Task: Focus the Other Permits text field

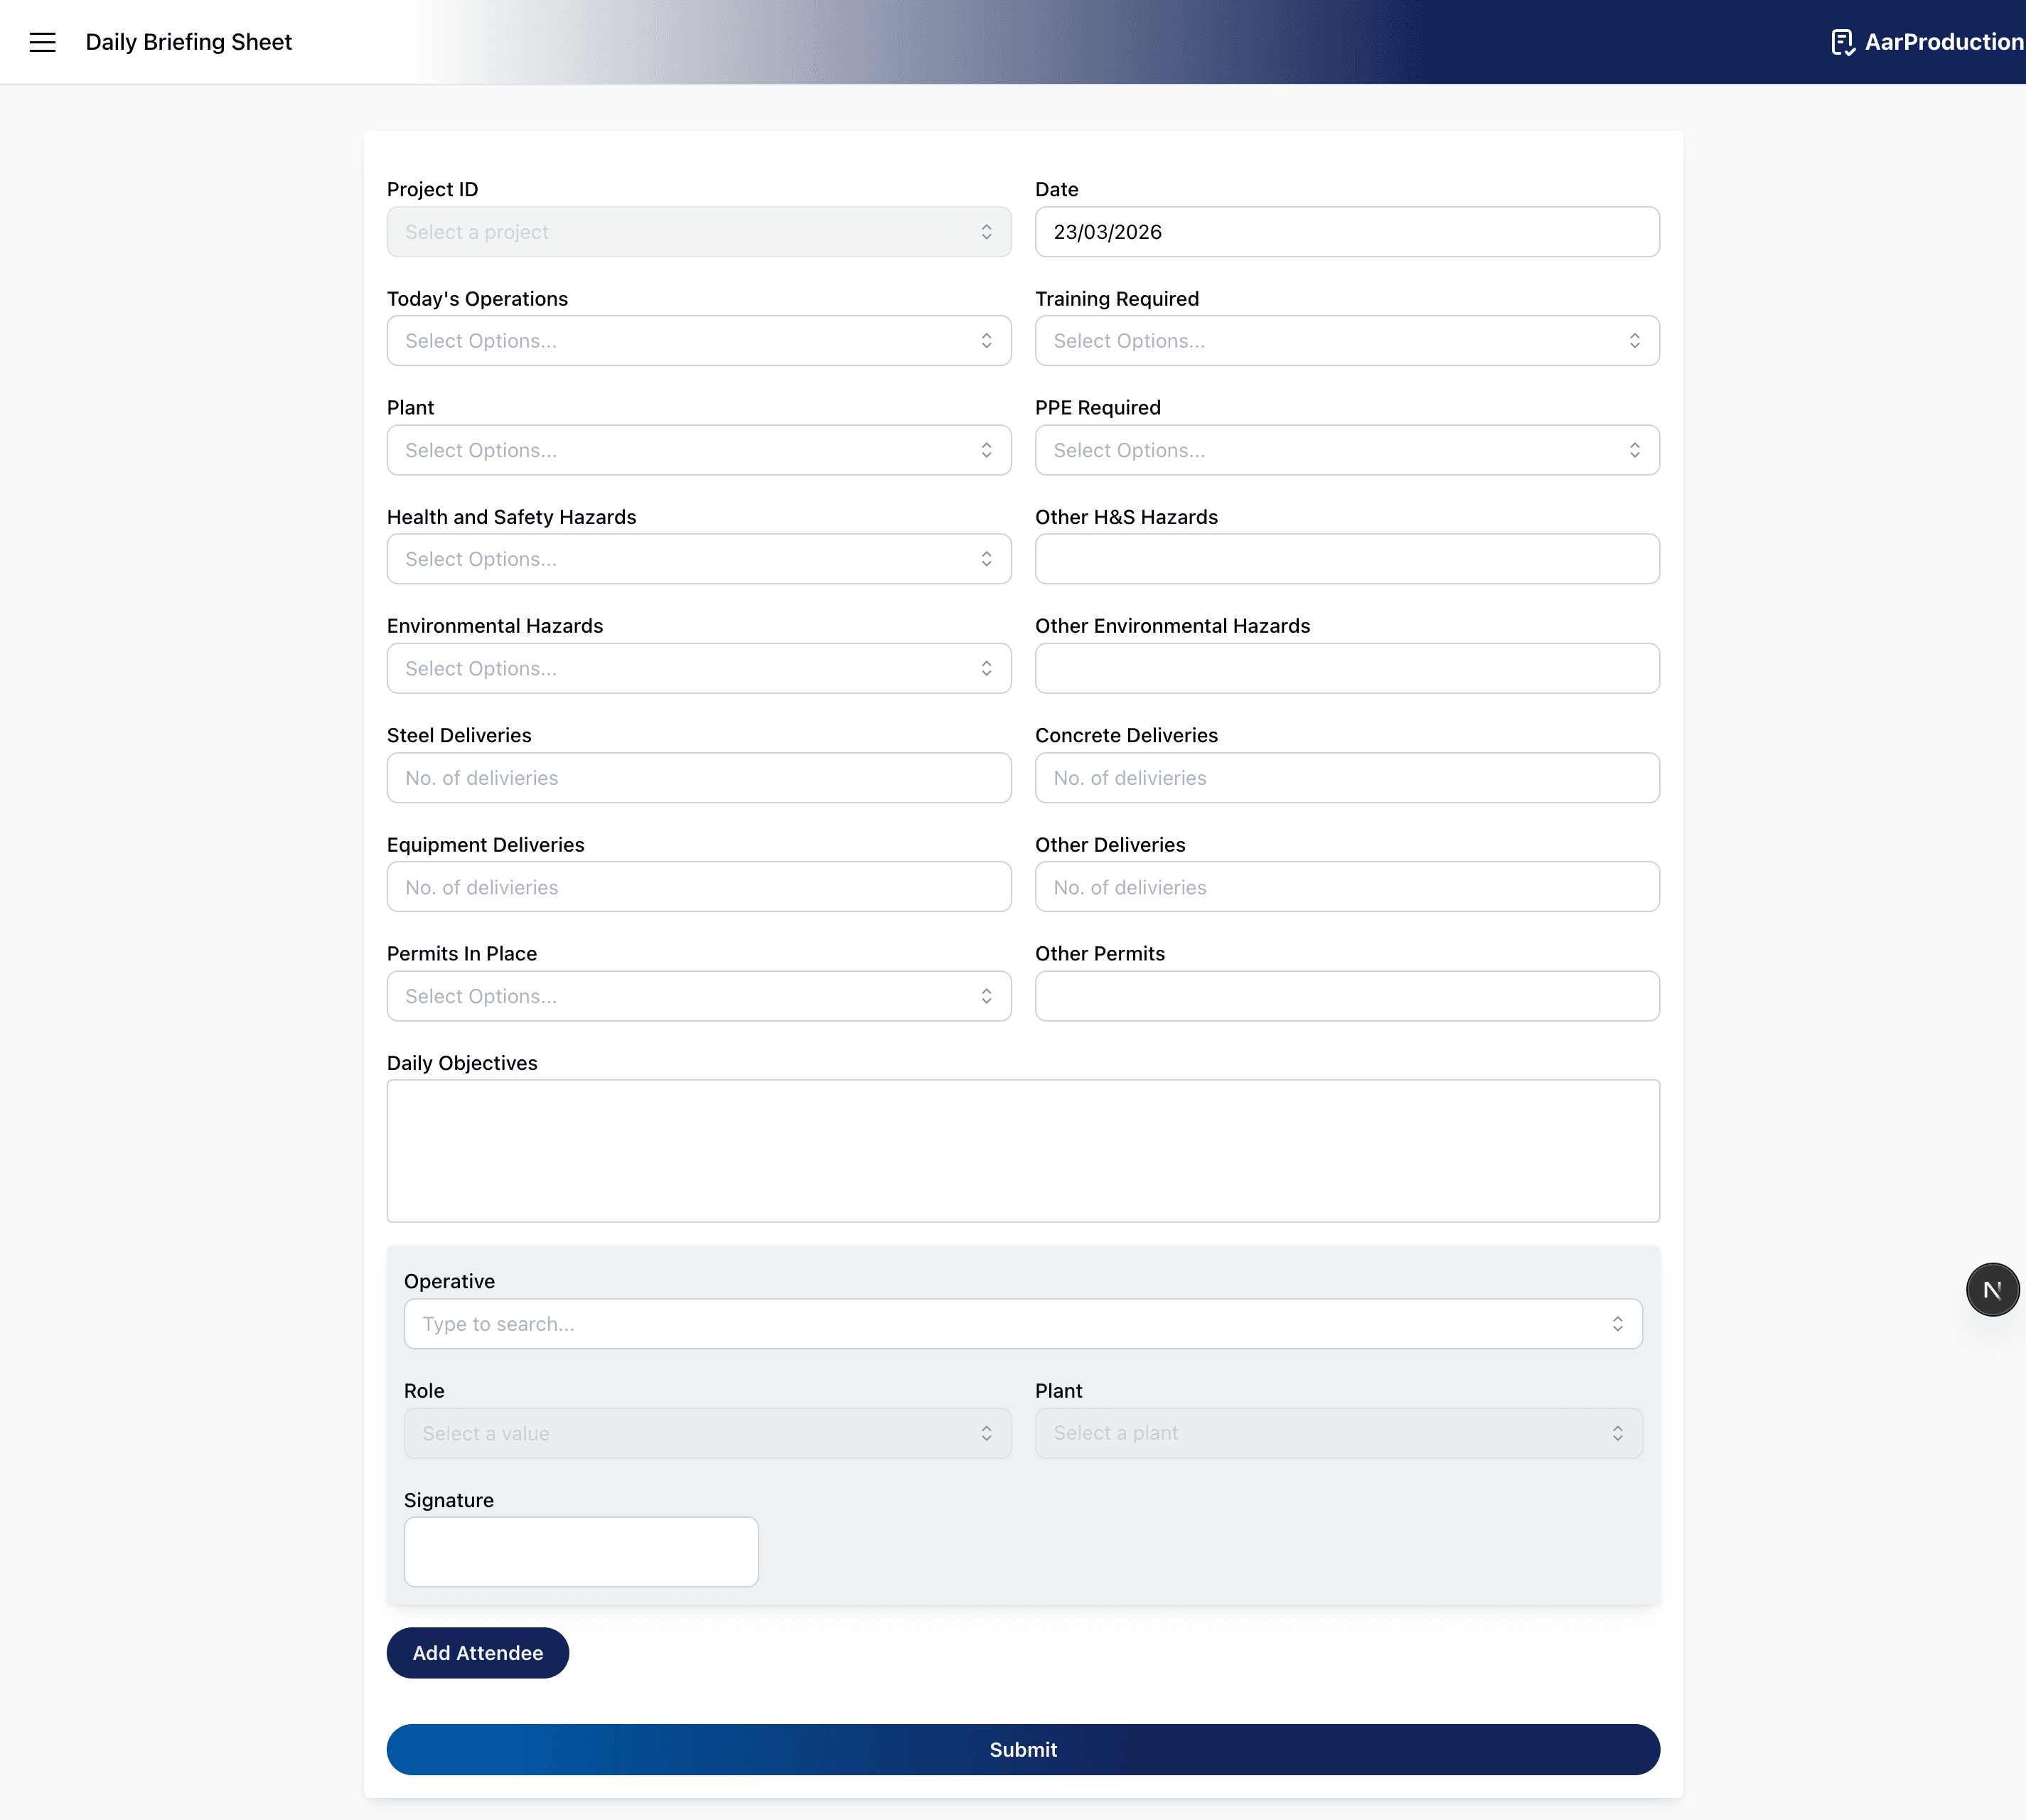Action: click(1346, 996)
